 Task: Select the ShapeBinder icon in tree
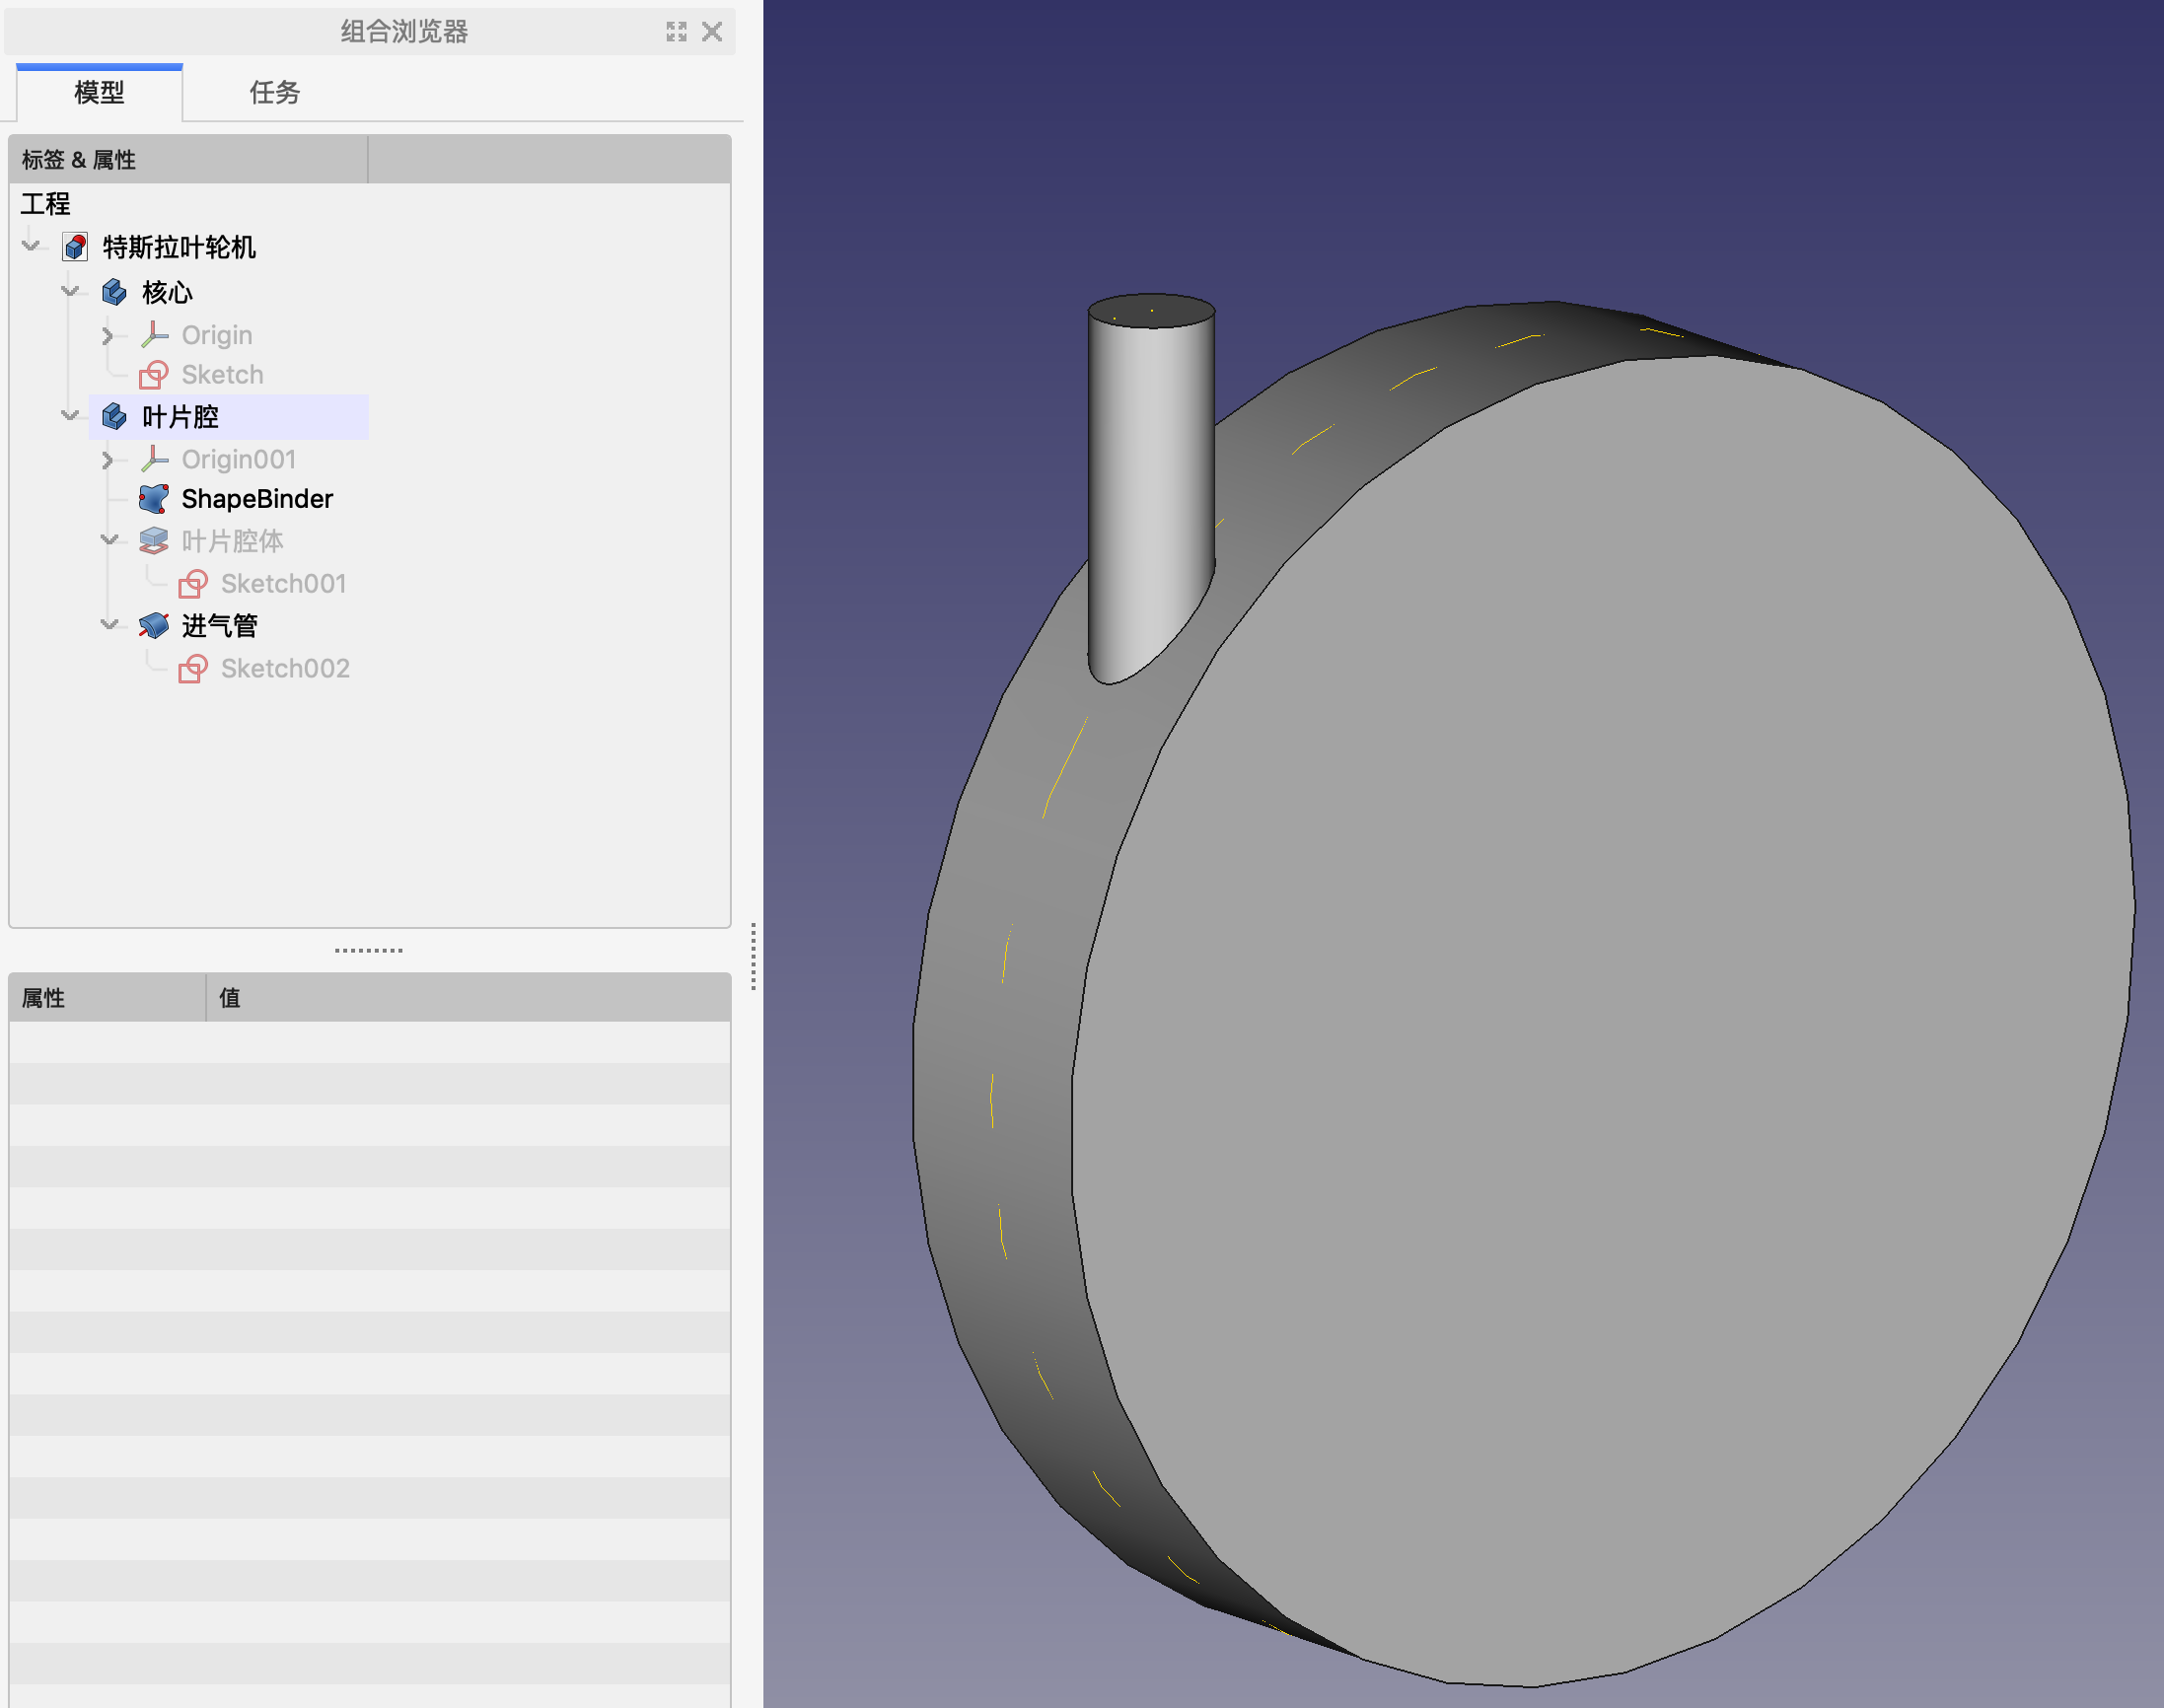click(153, 498)
